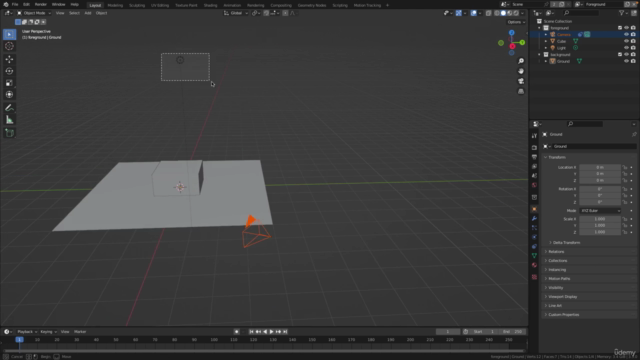This screenshot has width=640, height=360.
Task: Open the Material properties tab
Action: tap(534, 265)
